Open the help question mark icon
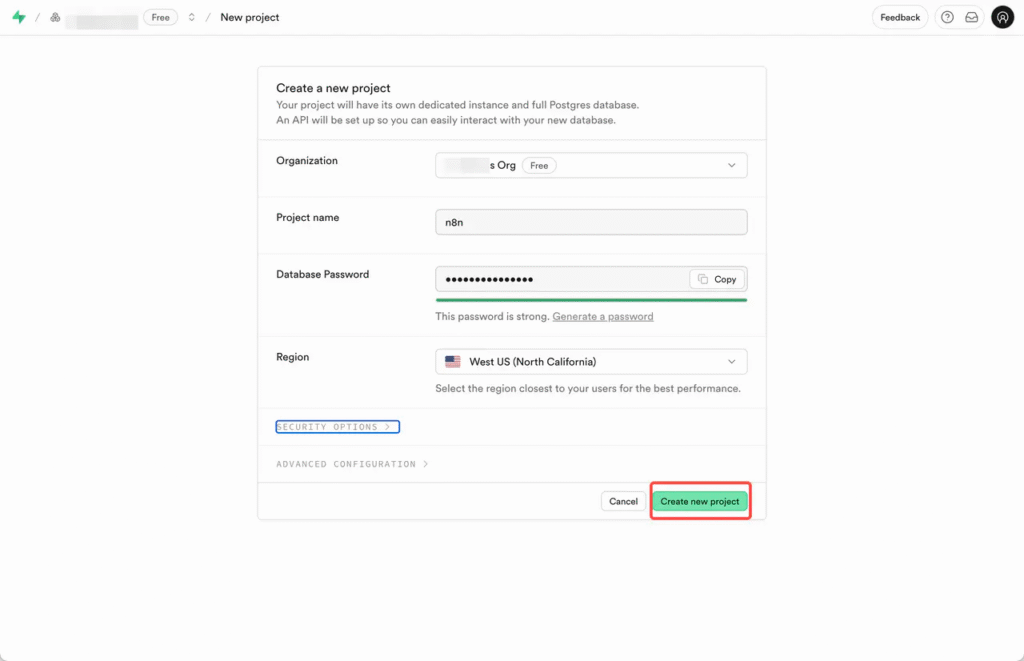Image resolution: width=1024 pixels, height=661 pixels. point(947,17)
